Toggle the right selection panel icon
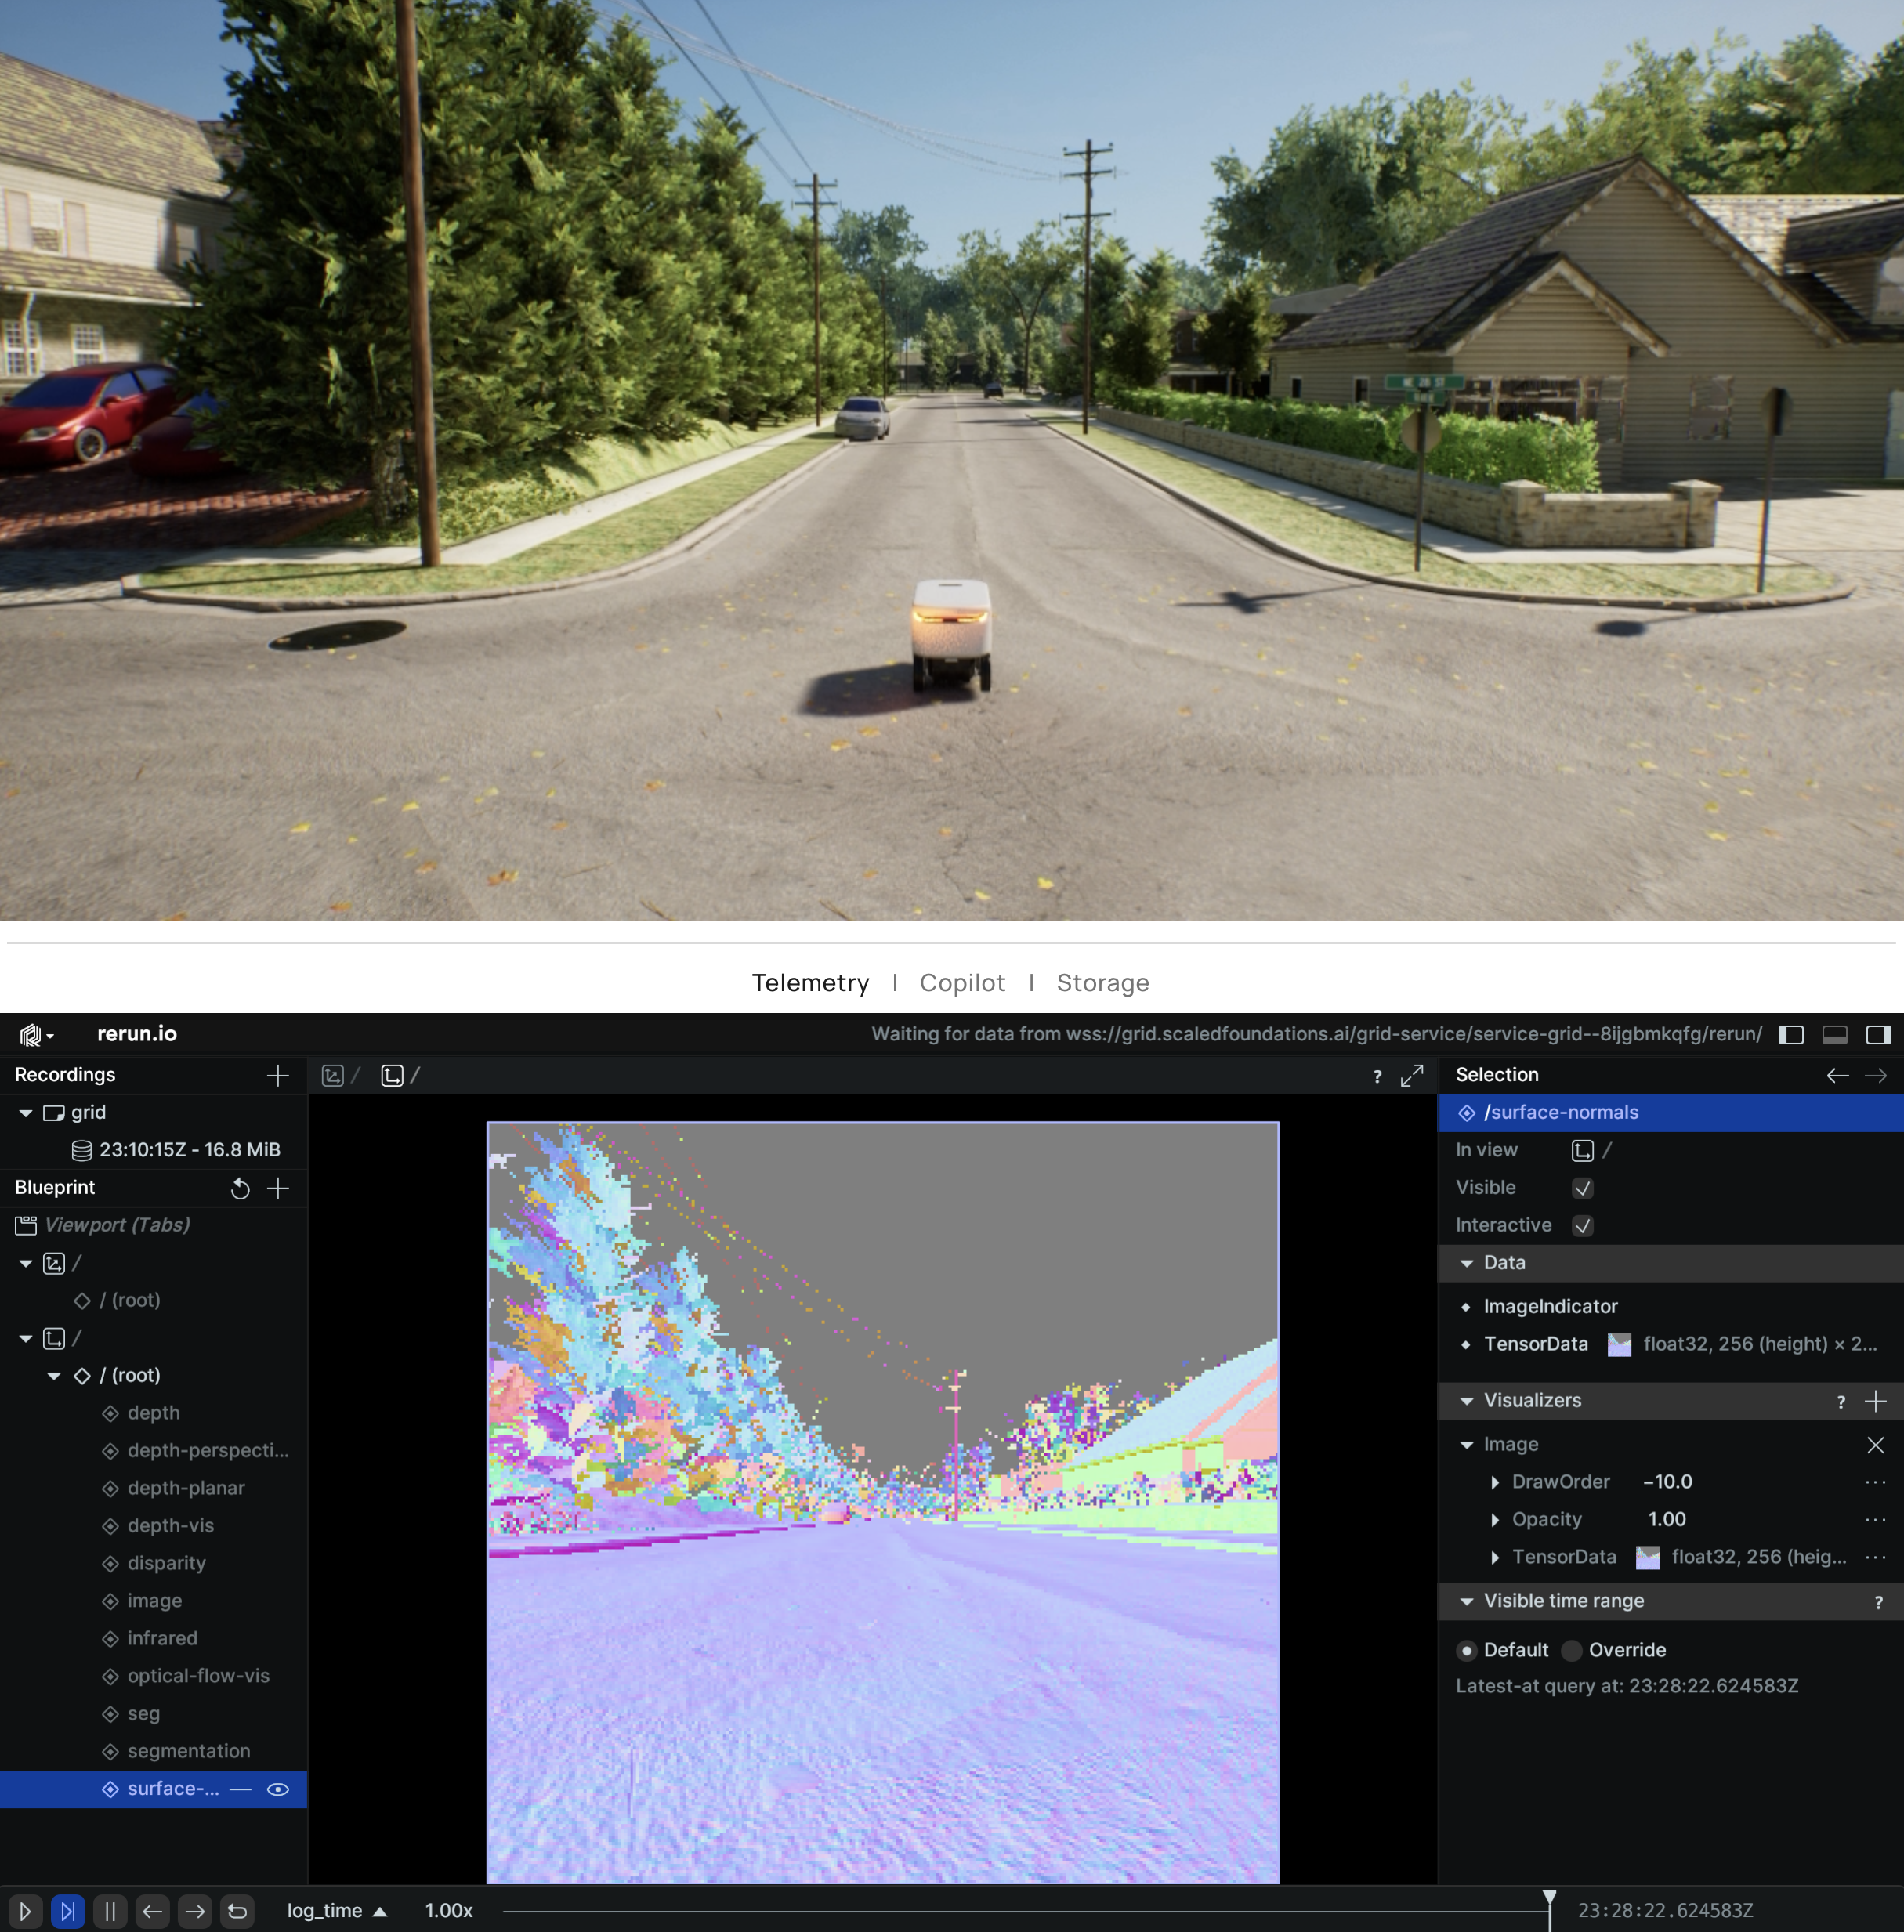 tap(1878, 1035)
